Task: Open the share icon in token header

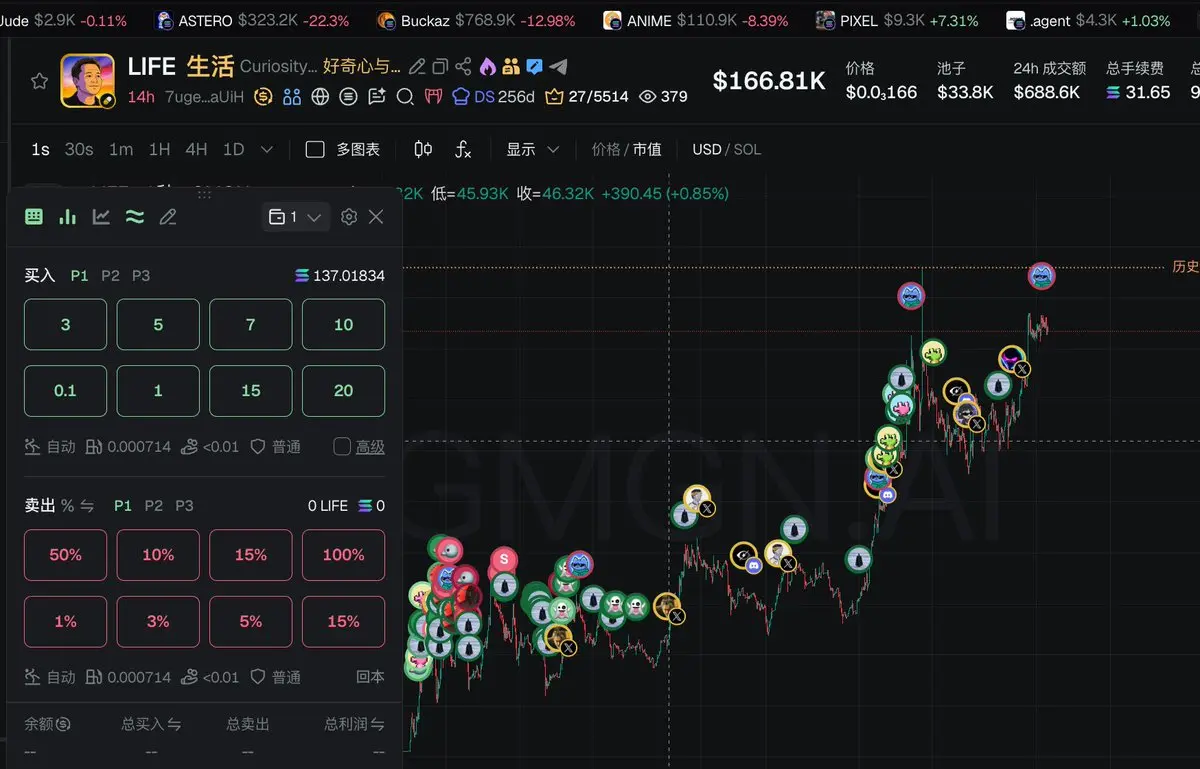Action: (463, 67)
